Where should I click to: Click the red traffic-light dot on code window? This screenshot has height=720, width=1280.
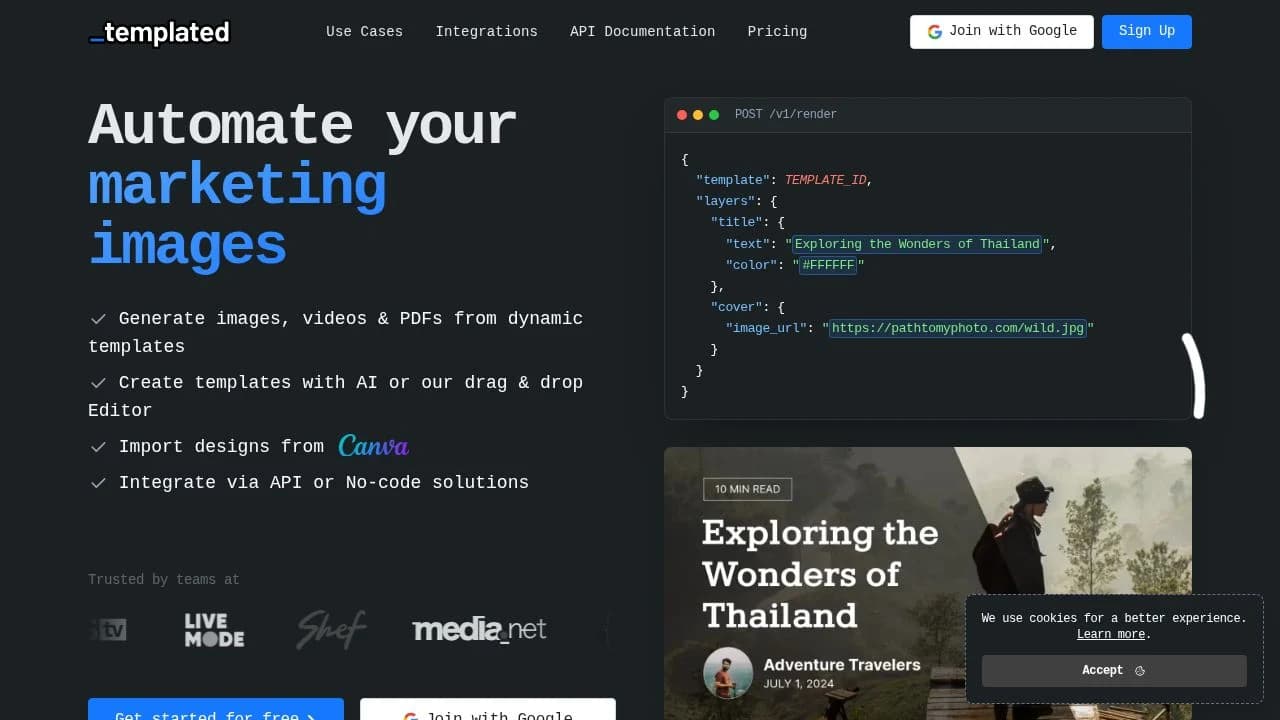pyautogui.click(x=682, y=114)
